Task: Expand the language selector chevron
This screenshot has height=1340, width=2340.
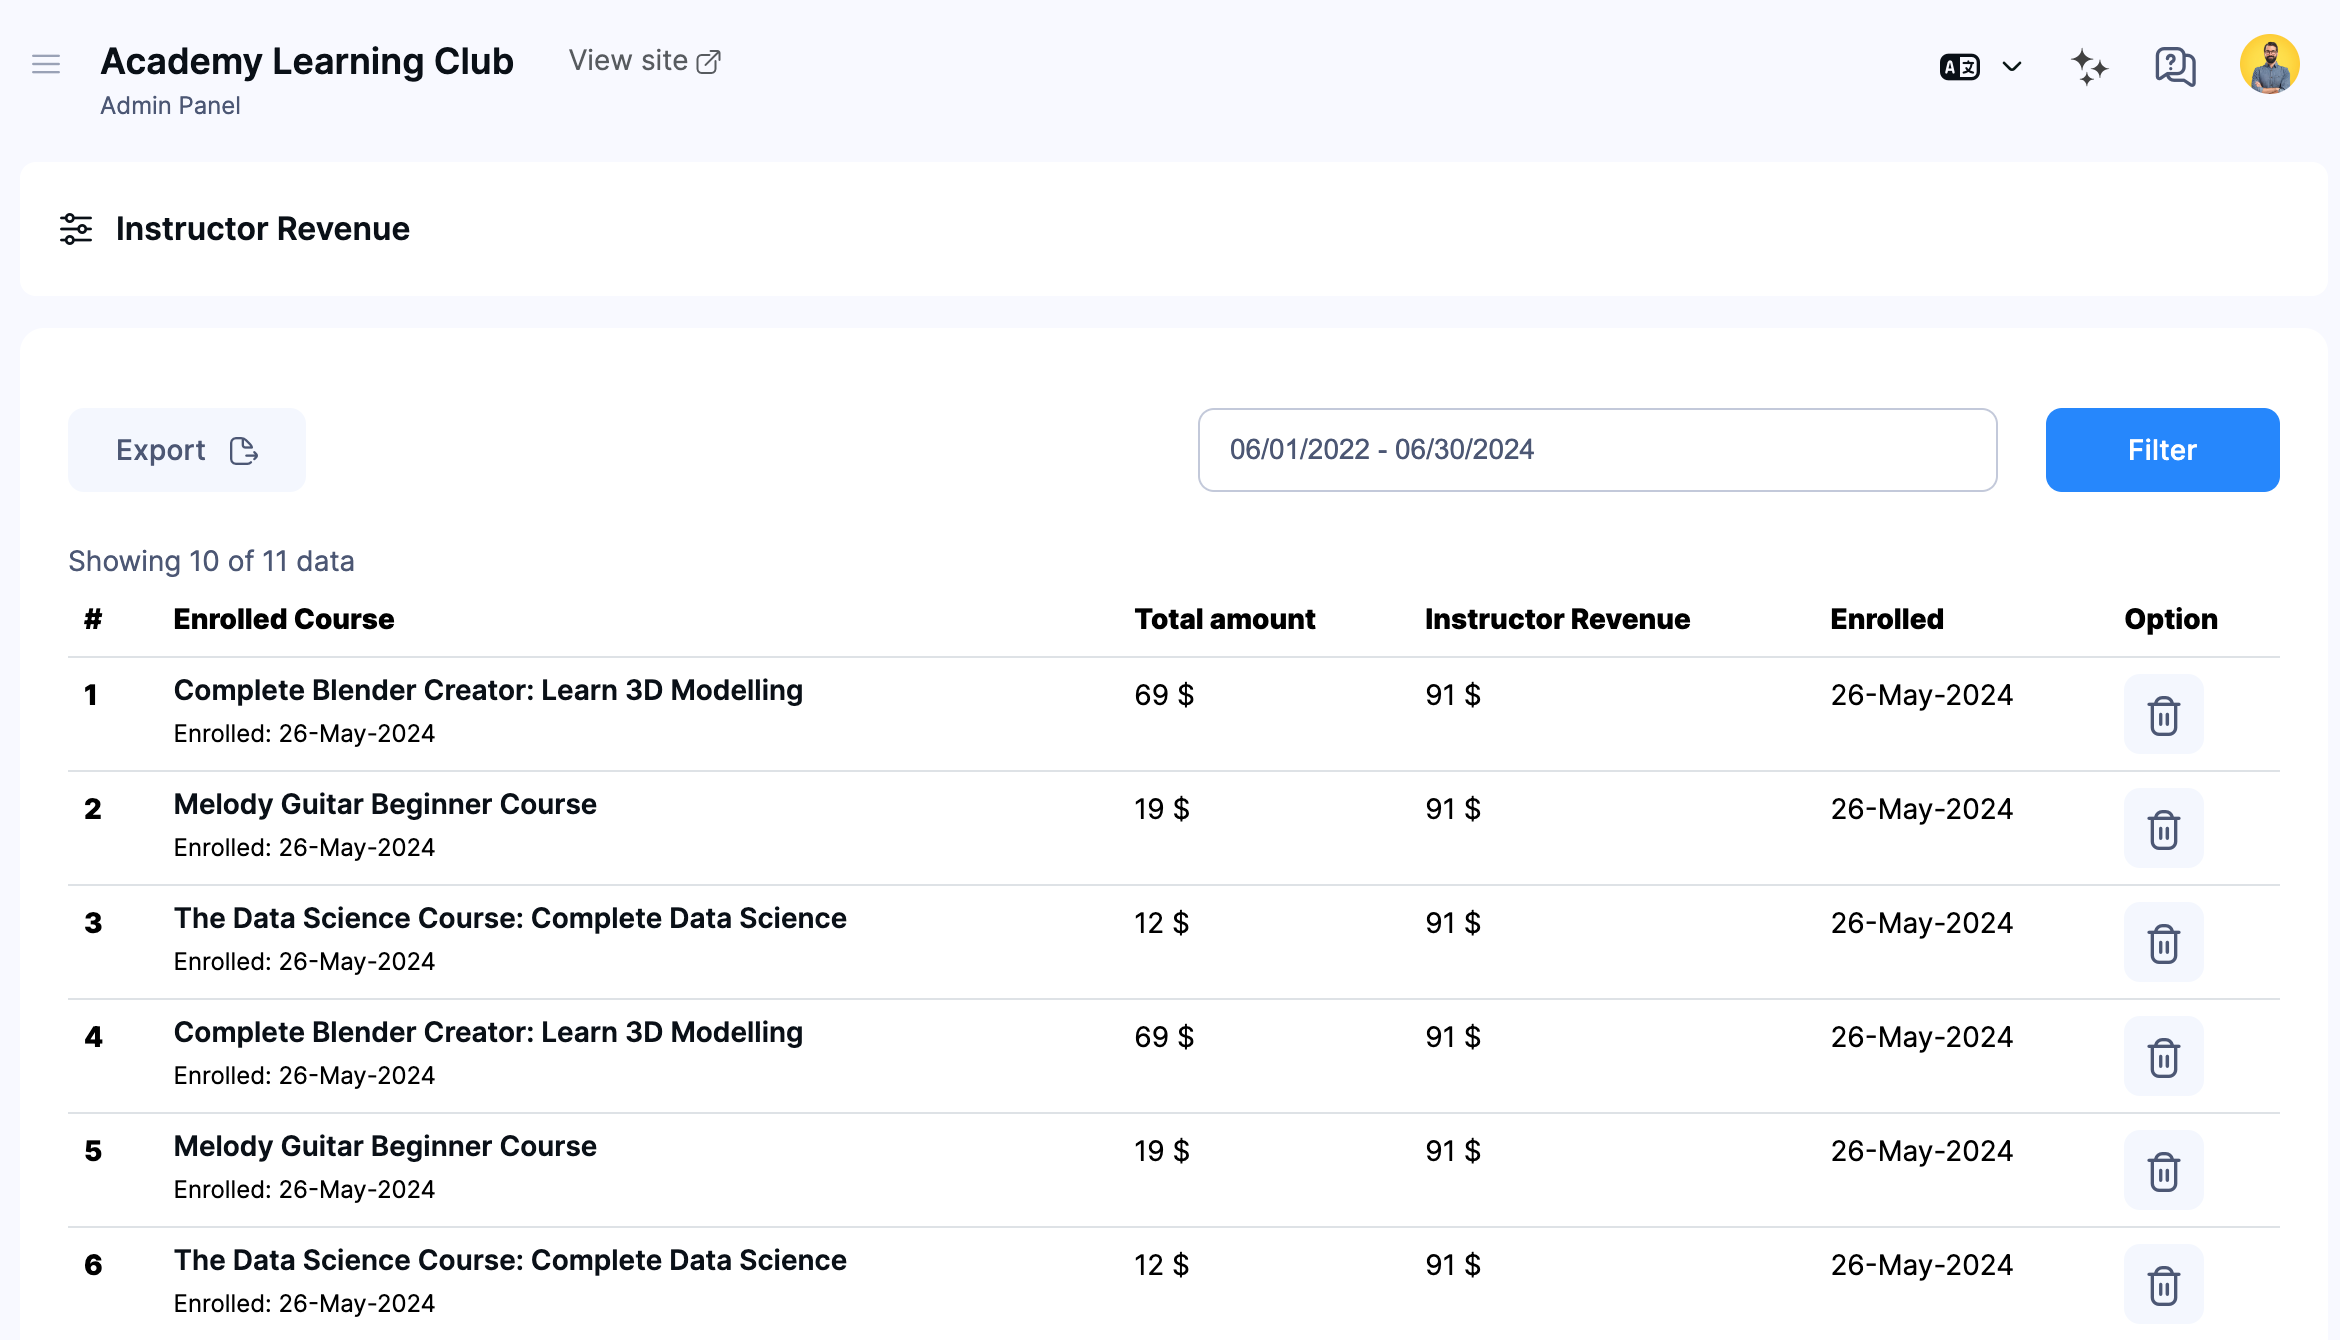Action: point(2011,65)
